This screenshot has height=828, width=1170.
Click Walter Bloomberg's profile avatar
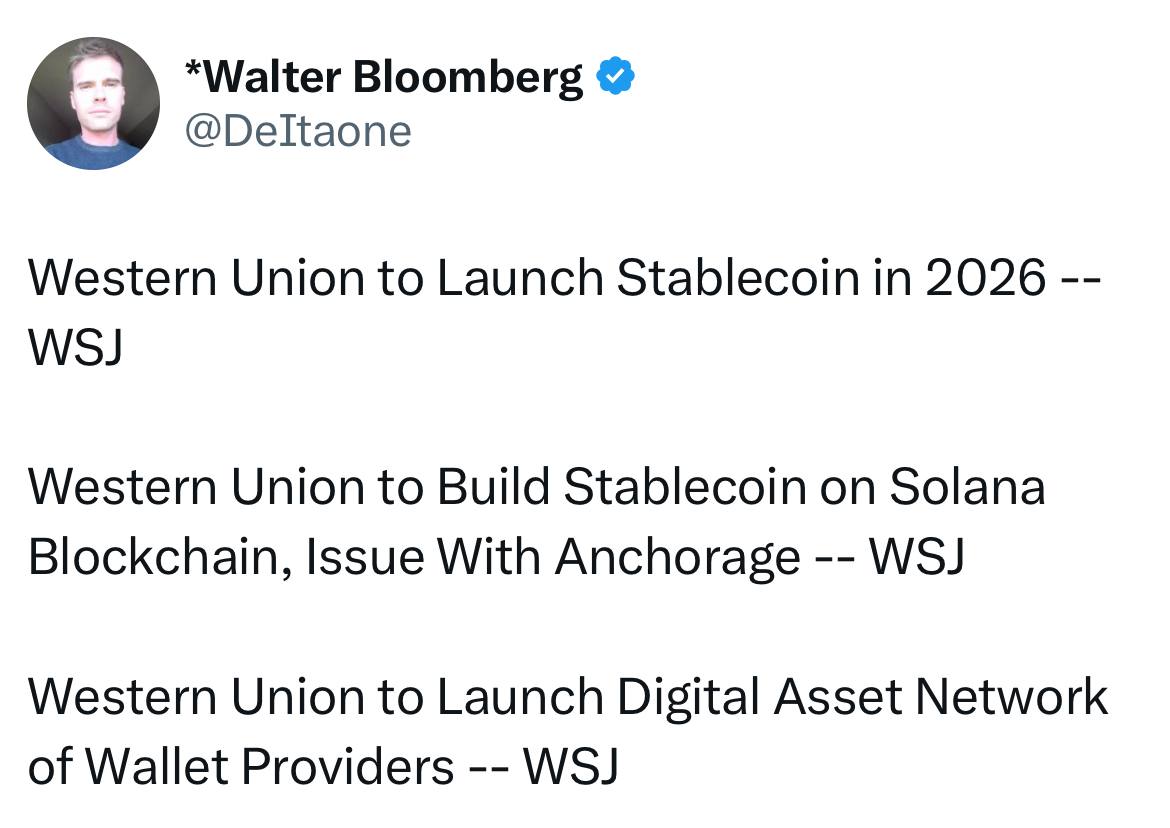pos(93,103)
